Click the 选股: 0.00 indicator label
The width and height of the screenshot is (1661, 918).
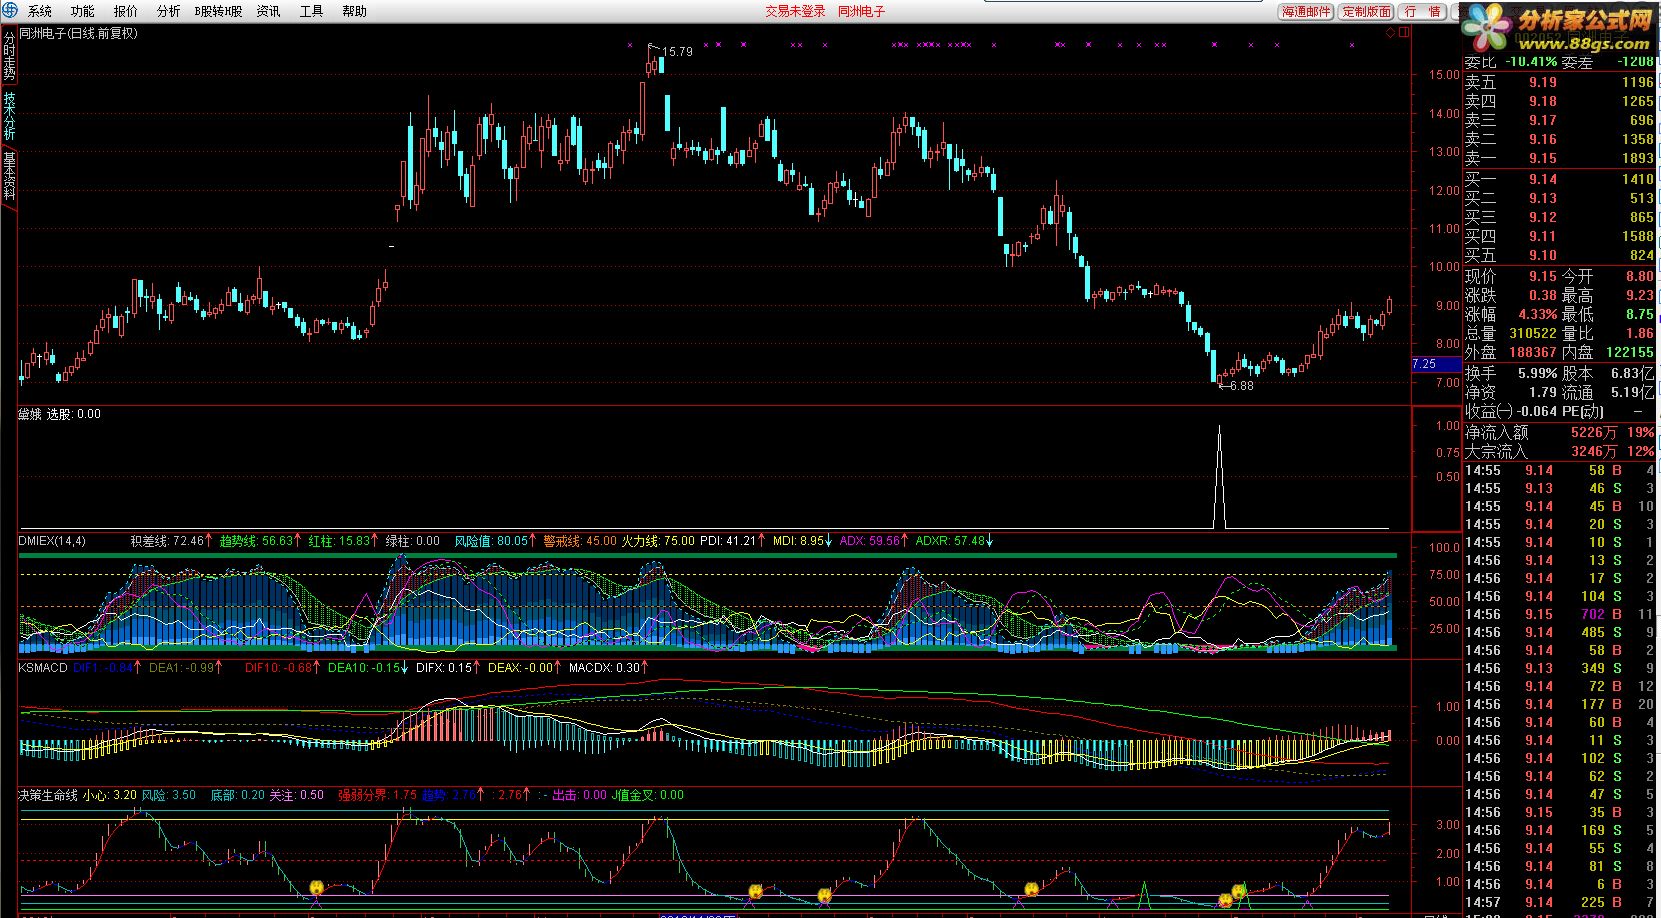74,414
